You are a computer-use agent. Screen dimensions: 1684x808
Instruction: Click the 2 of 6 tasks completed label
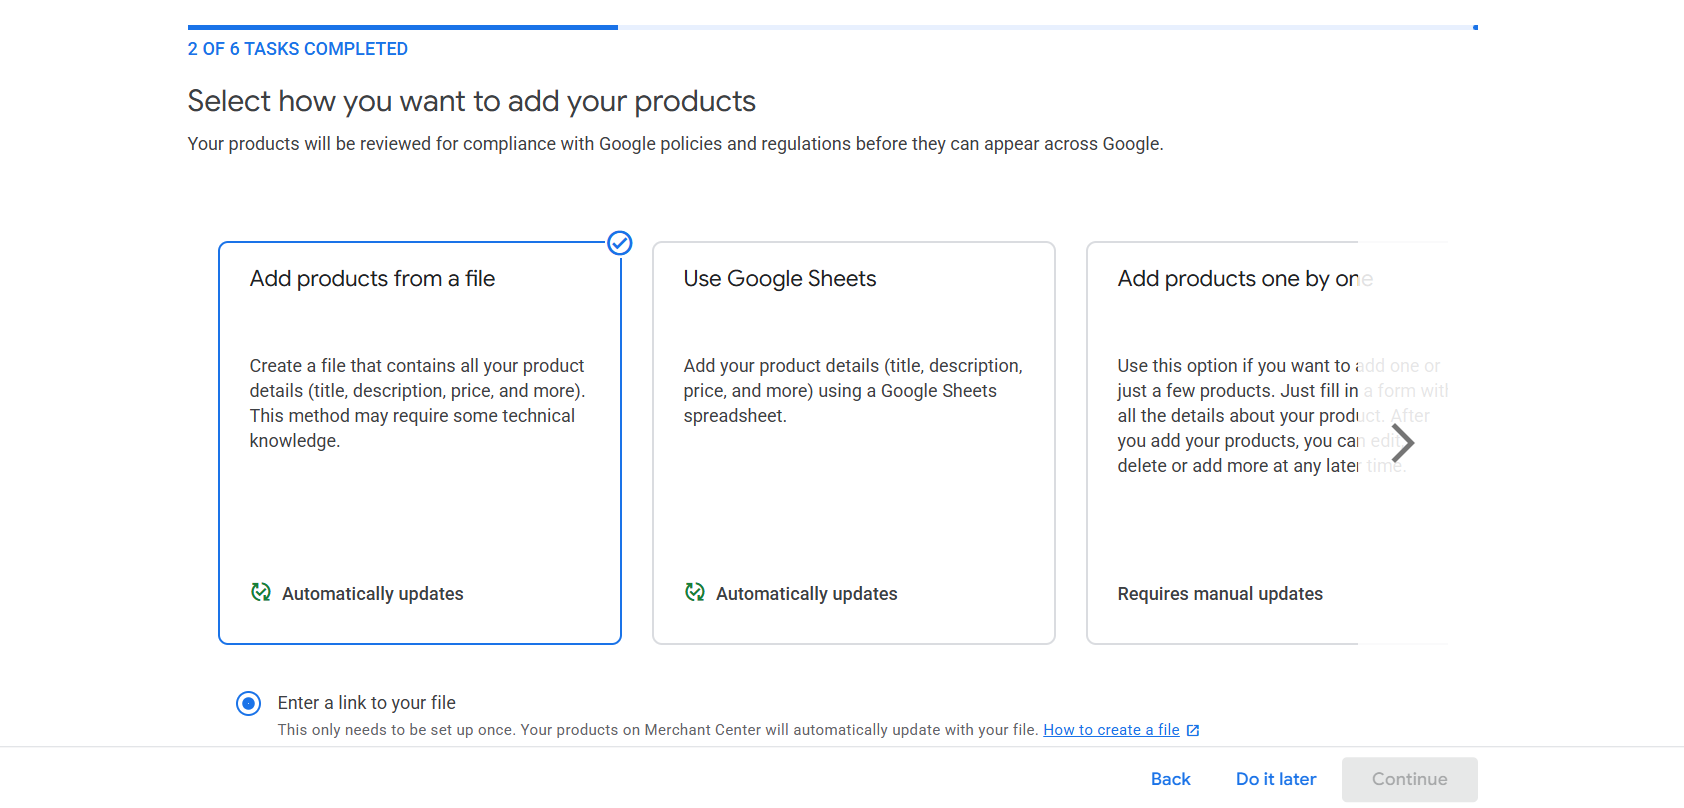(x=298, y=49)
